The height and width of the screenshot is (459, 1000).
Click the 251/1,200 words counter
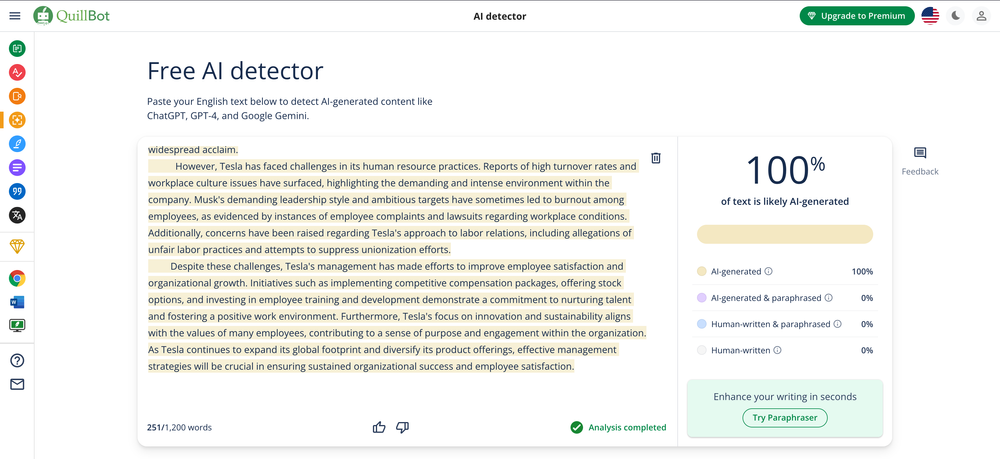[179, 427]
